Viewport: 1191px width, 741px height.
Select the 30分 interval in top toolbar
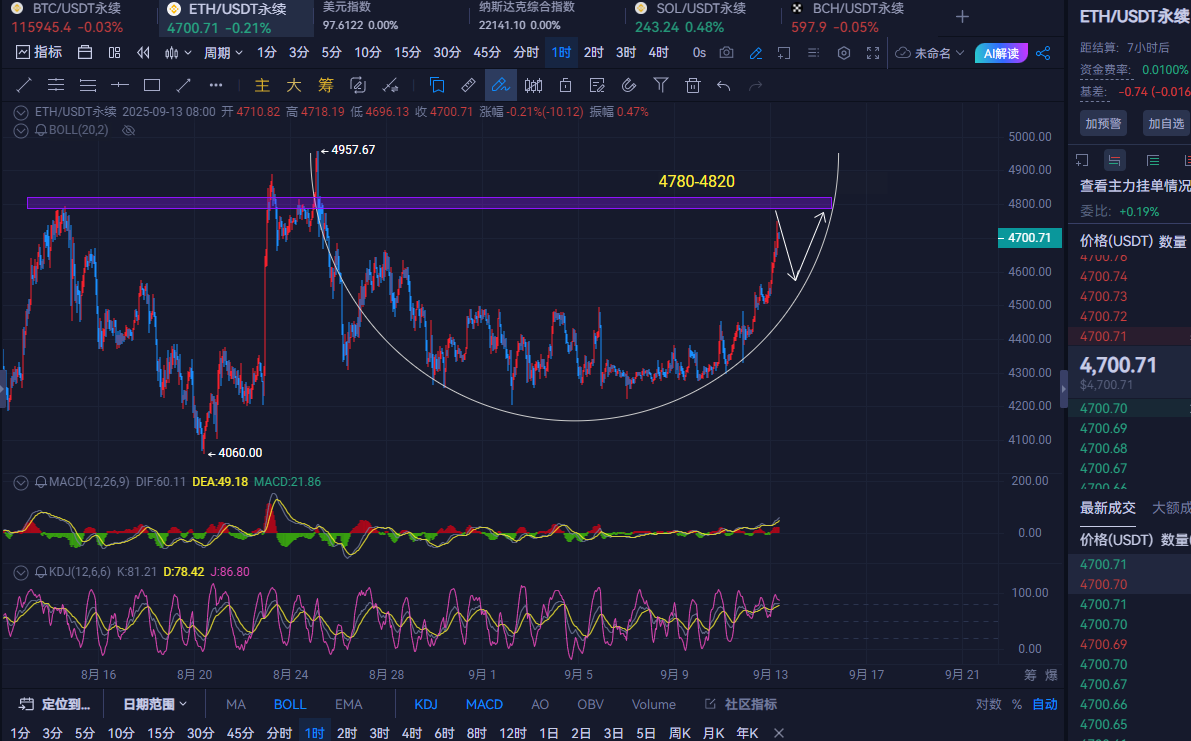[x=447, y=52]
